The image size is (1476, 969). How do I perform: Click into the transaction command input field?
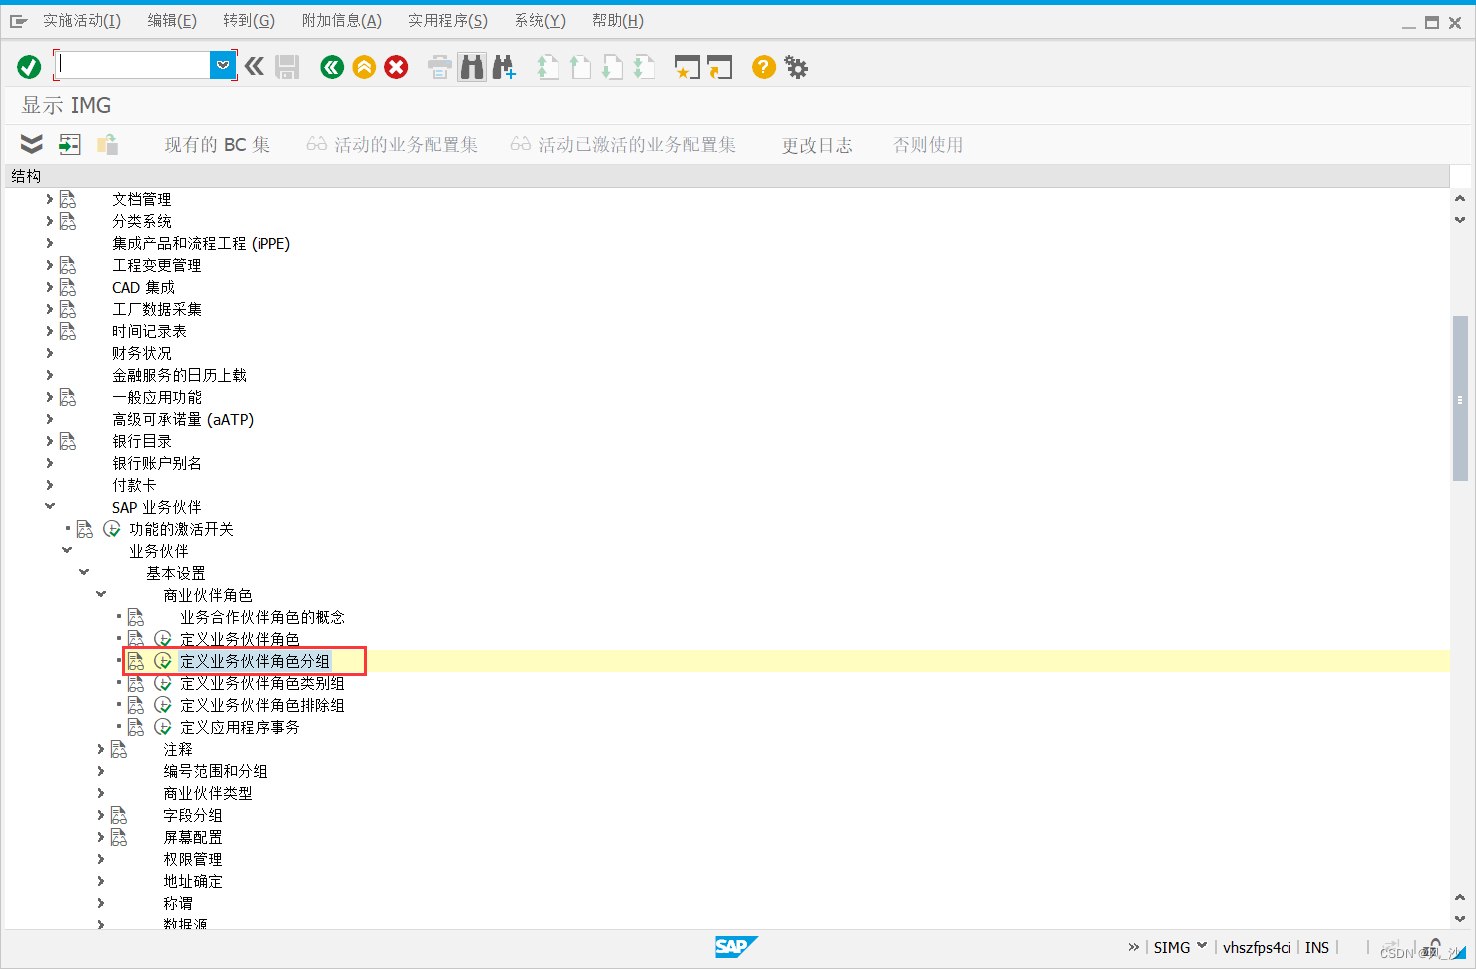pos(133,65)
